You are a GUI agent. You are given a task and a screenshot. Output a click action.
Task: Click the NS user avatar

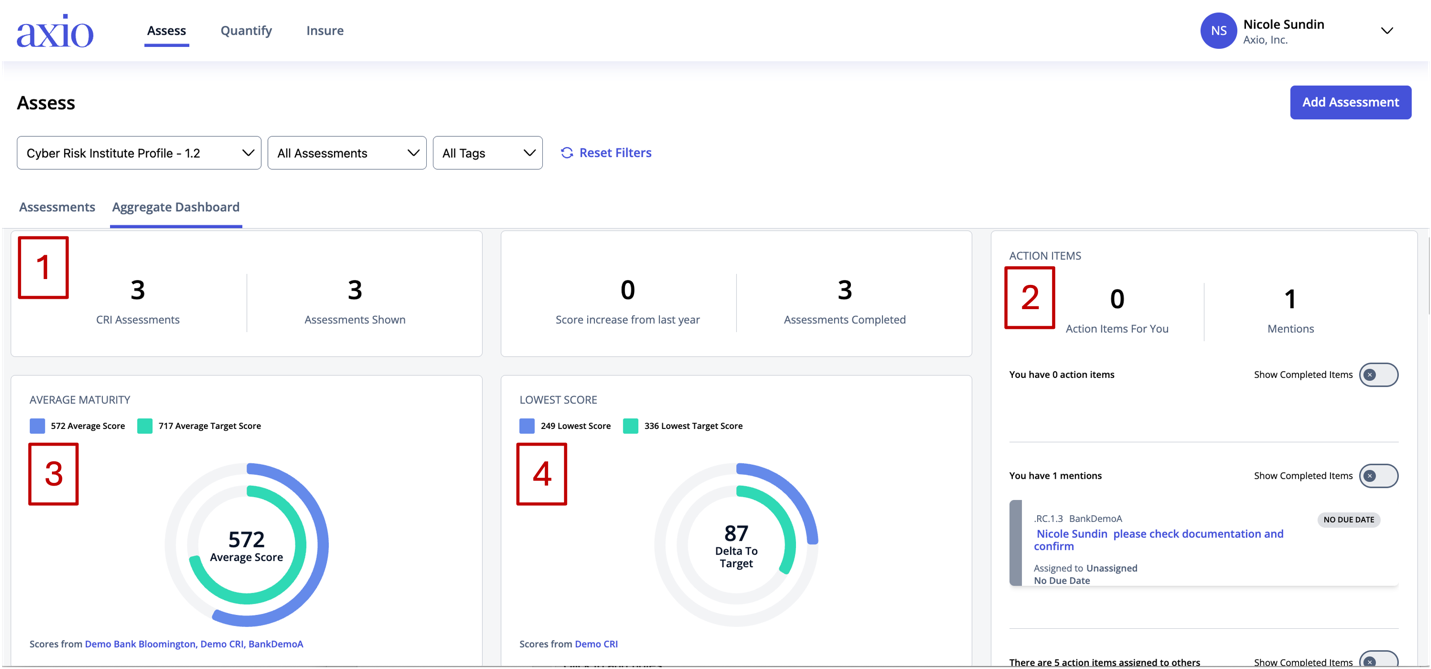[1218, 31]
